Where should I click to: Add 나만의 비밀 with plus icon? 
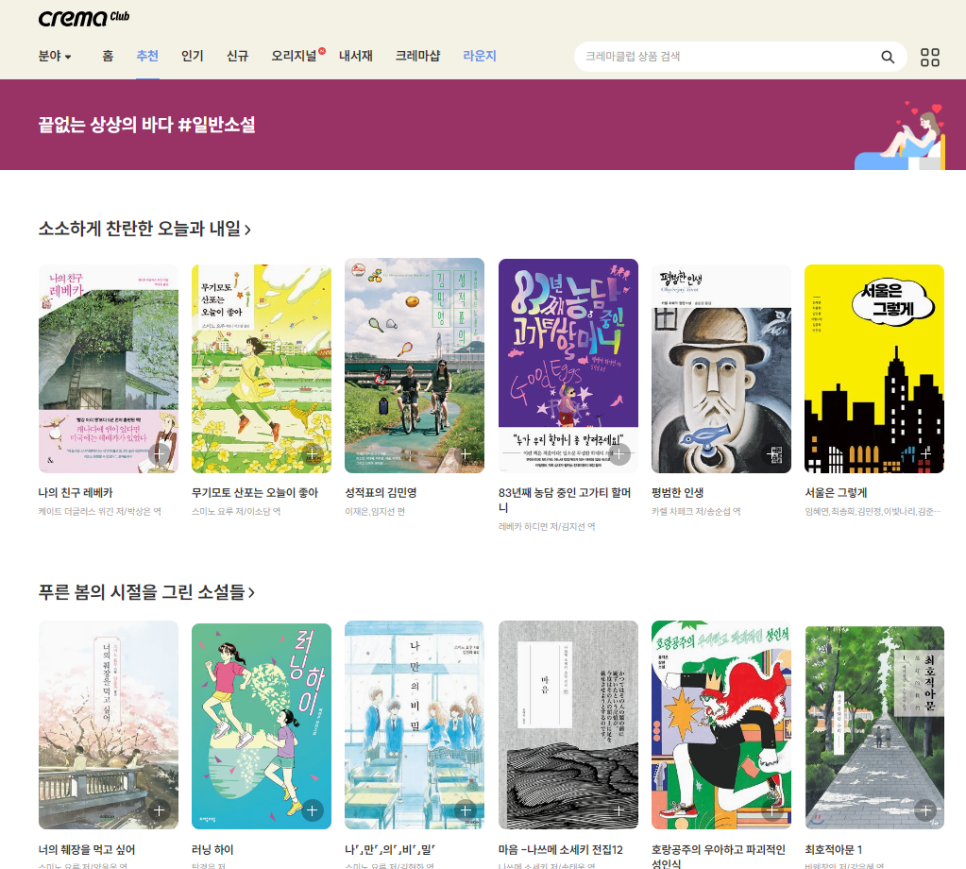point(465,810)
